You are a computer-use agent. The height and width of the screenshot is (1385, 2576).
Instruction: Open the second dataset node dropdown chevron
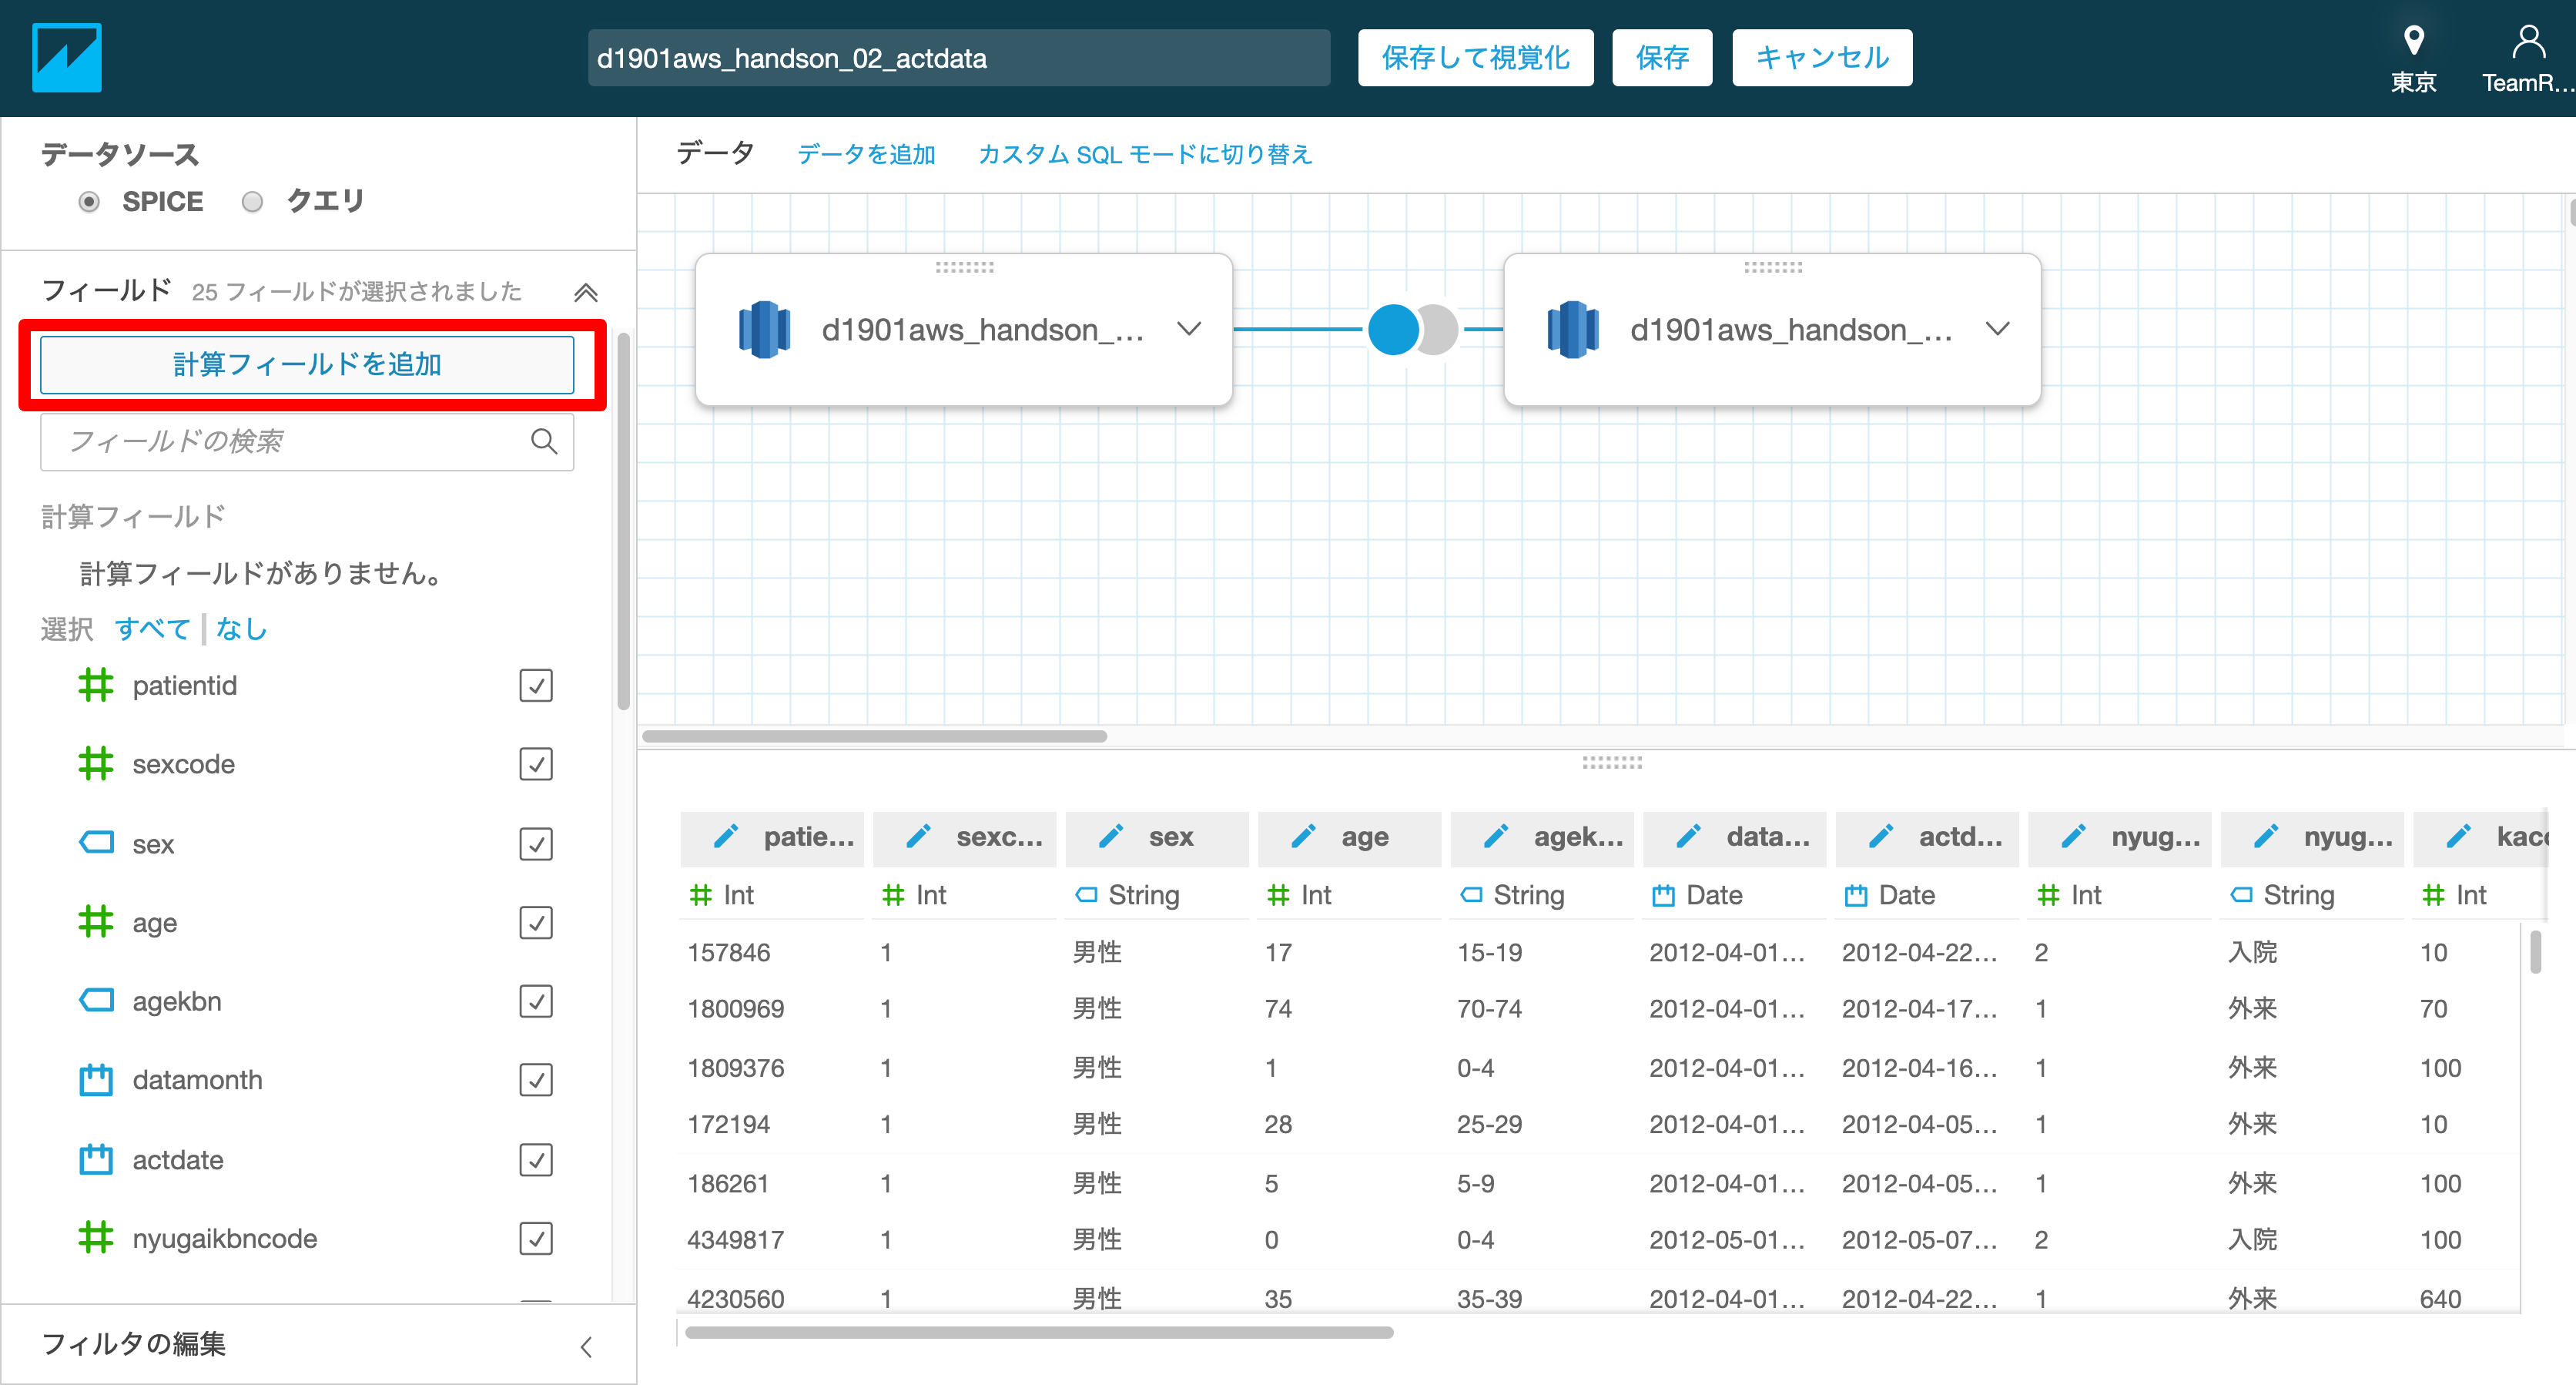[x=1997, y=329]
